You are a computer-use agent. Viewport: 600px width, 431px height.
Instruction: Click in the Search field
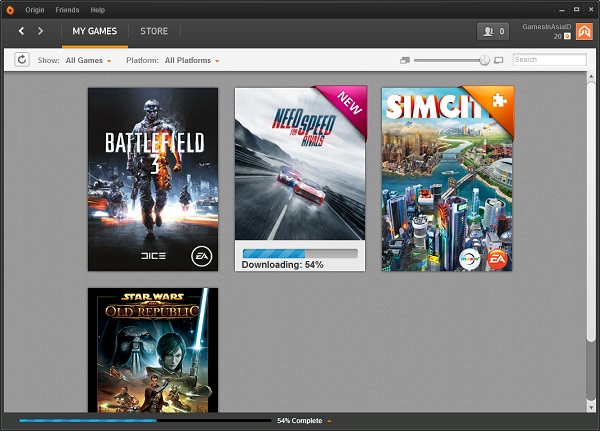pyautogui.click(x=549, y=60)
